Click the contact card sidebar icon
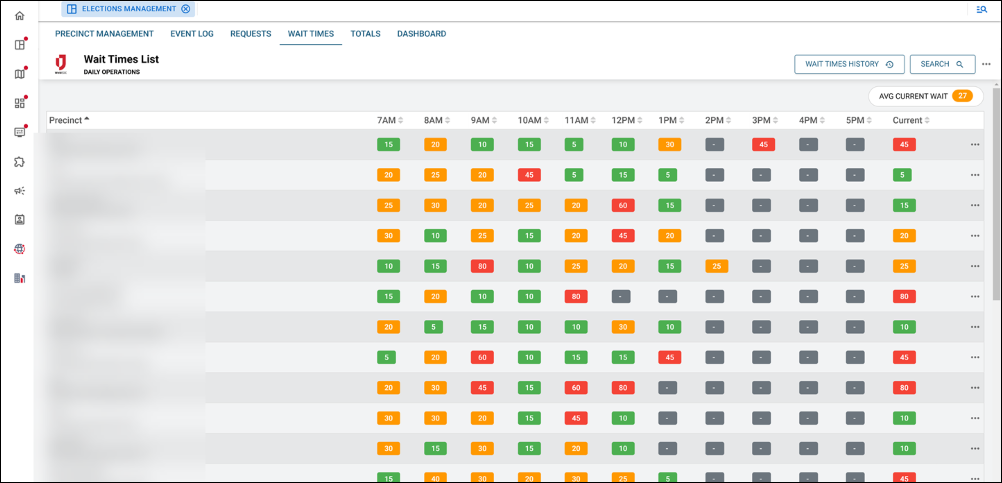 [19, 220]
